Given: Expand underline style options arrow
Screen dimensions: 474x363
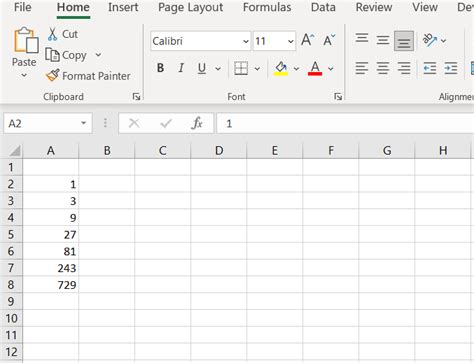Looking at the screenshot, I should coord(218,69).
